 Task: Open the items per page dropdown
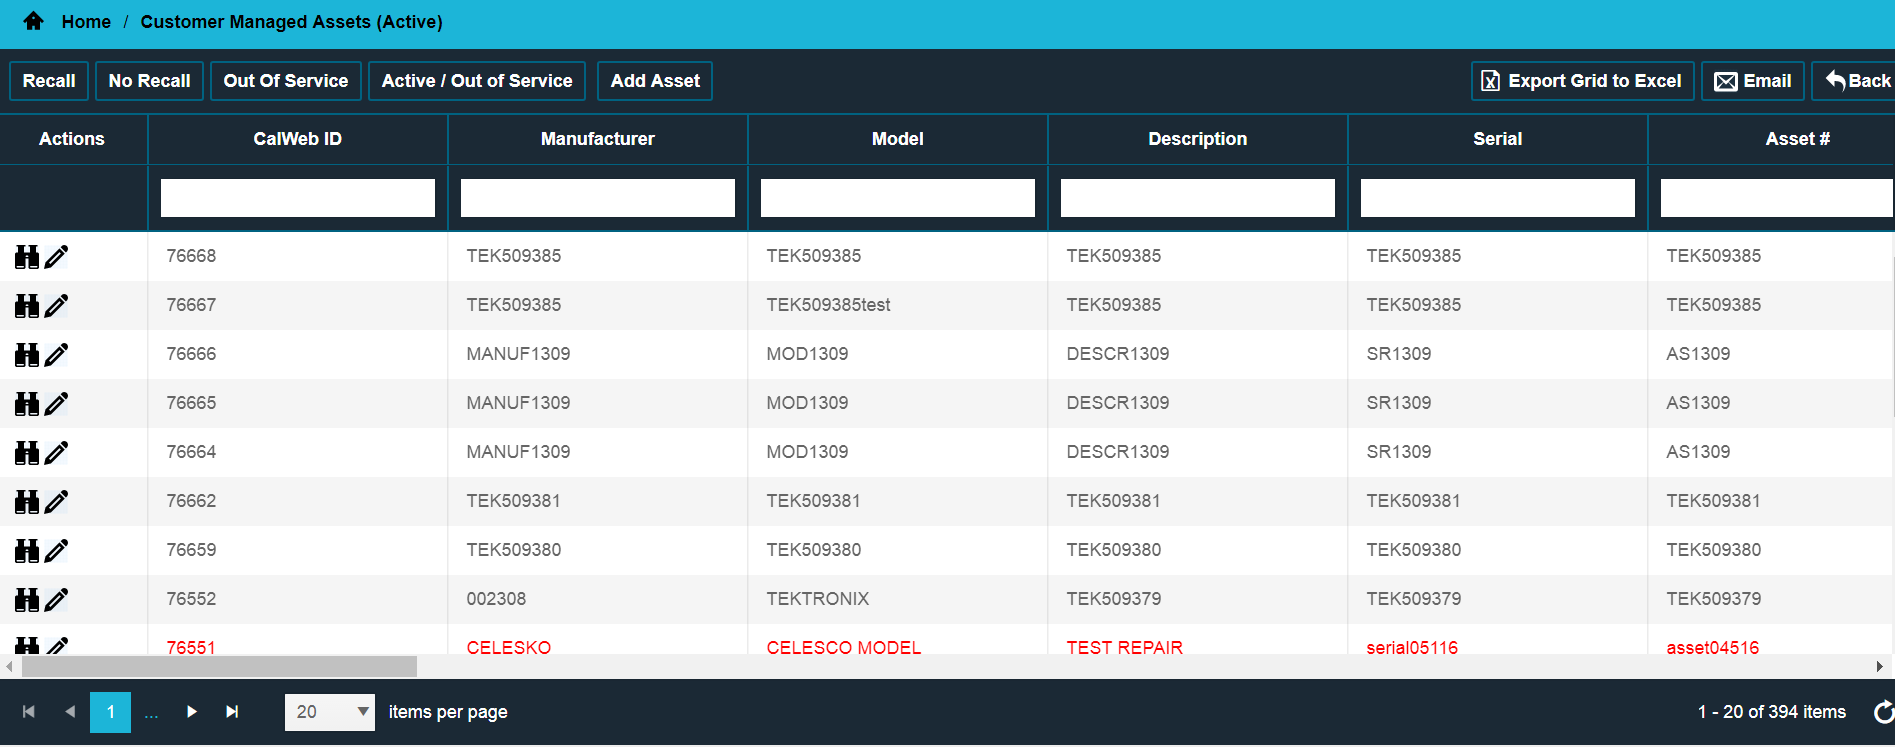tap(330, 712)
